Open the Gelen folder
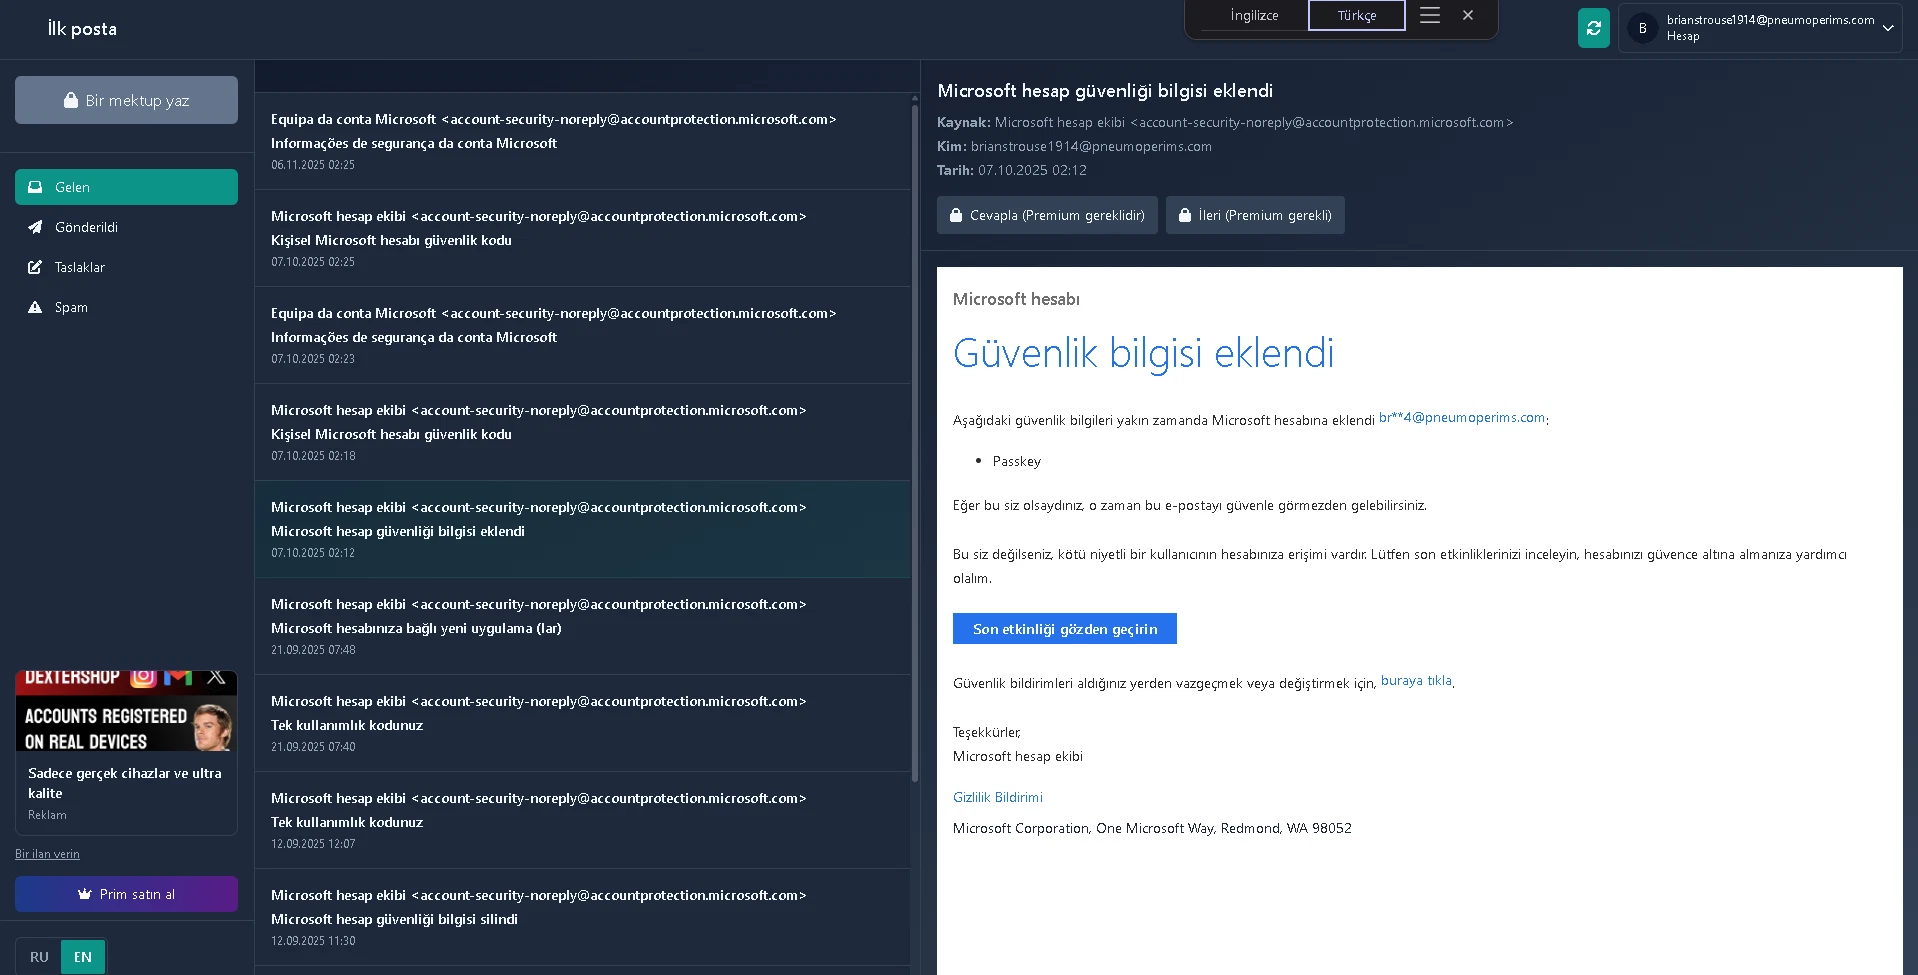This screenshot has height=975, width=1918. pyautogui.click(x=126, y=187)
